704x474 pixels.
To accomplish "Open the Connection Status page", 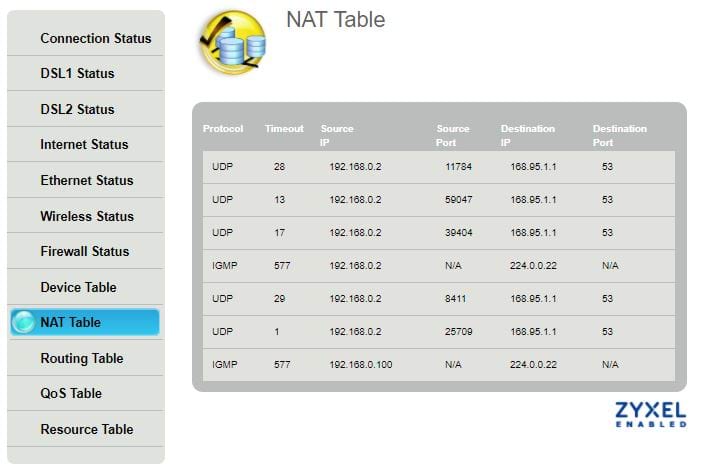I will click(95, 38).
